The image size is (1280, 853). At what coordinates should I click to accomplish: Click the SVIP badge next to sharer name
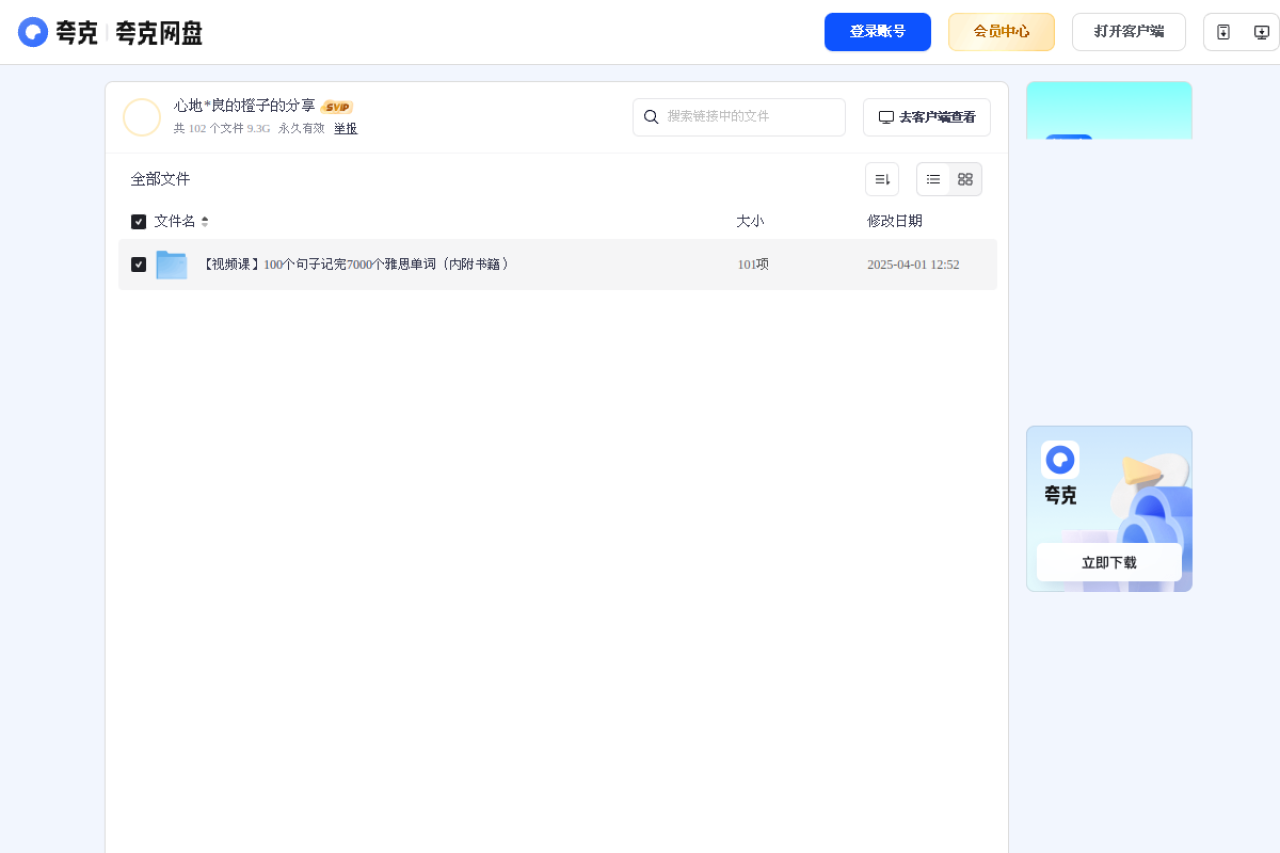tap(337, 106)
